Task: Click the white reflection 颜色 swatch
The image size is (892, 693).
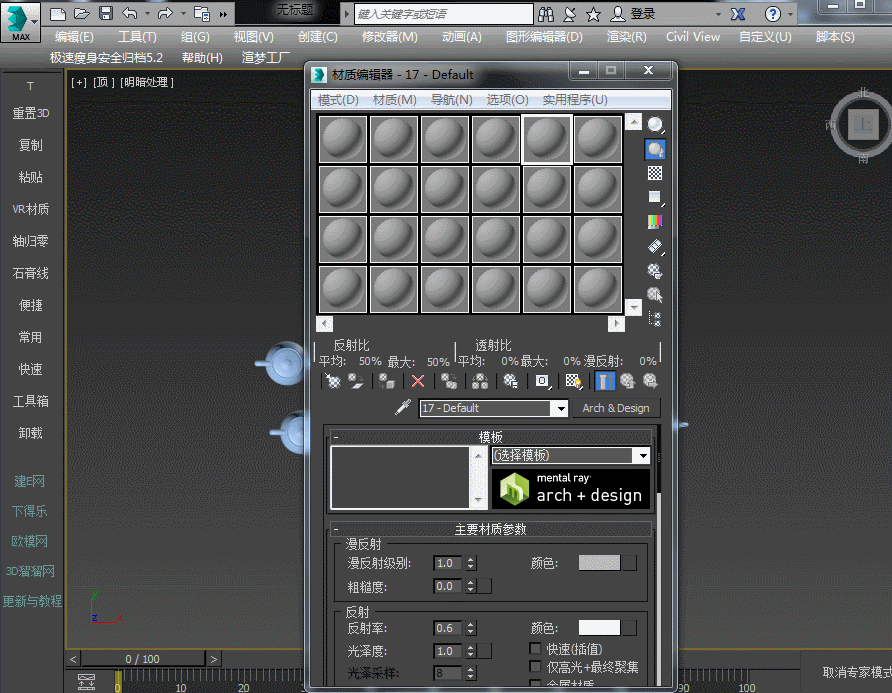Action: (600, 628)
